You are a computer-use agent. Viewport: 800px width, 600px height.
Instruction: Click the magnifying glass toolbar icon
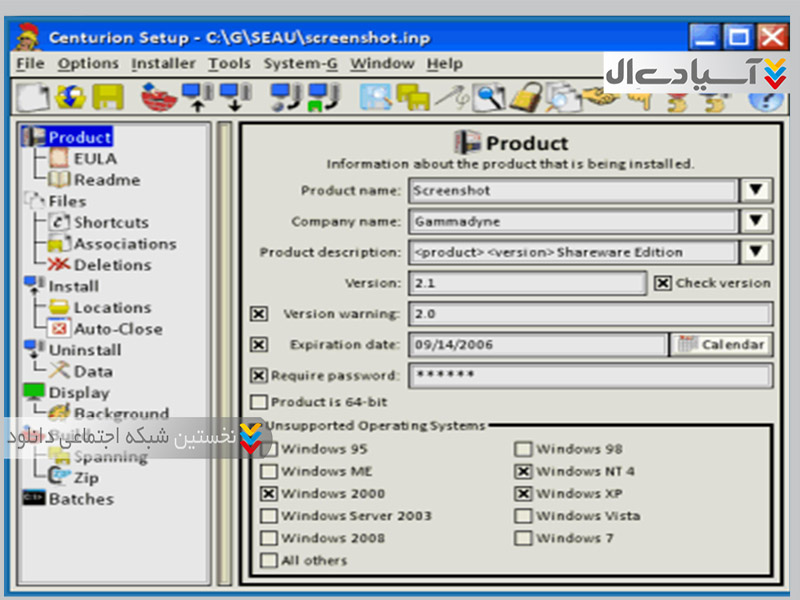tap(488, 97)
